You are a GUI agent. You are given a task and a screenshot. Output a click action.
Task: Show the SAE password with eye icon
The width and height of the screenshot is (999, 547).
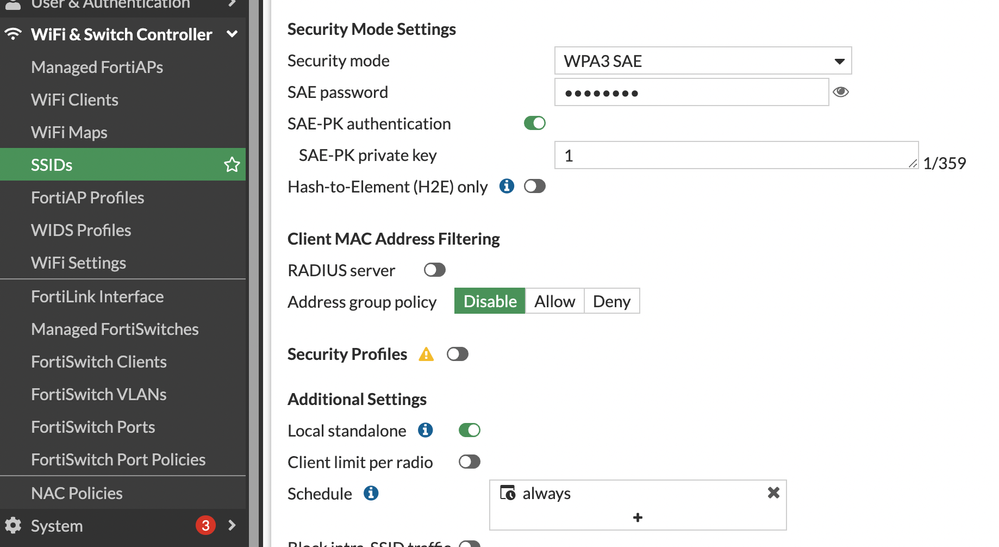pos(841,92)
